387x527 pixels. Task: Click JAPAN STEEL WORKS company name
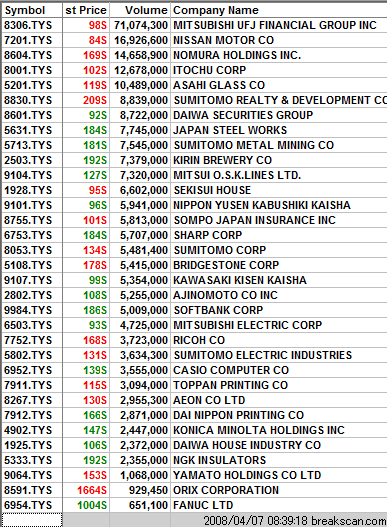click(230, 130)
